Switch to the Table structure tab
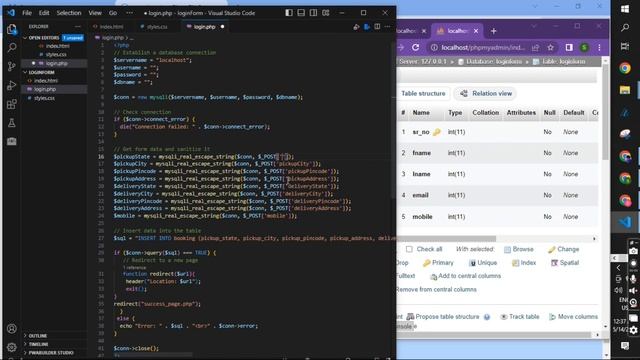This screenshot has height=360, width=640. tap(423, 93)
